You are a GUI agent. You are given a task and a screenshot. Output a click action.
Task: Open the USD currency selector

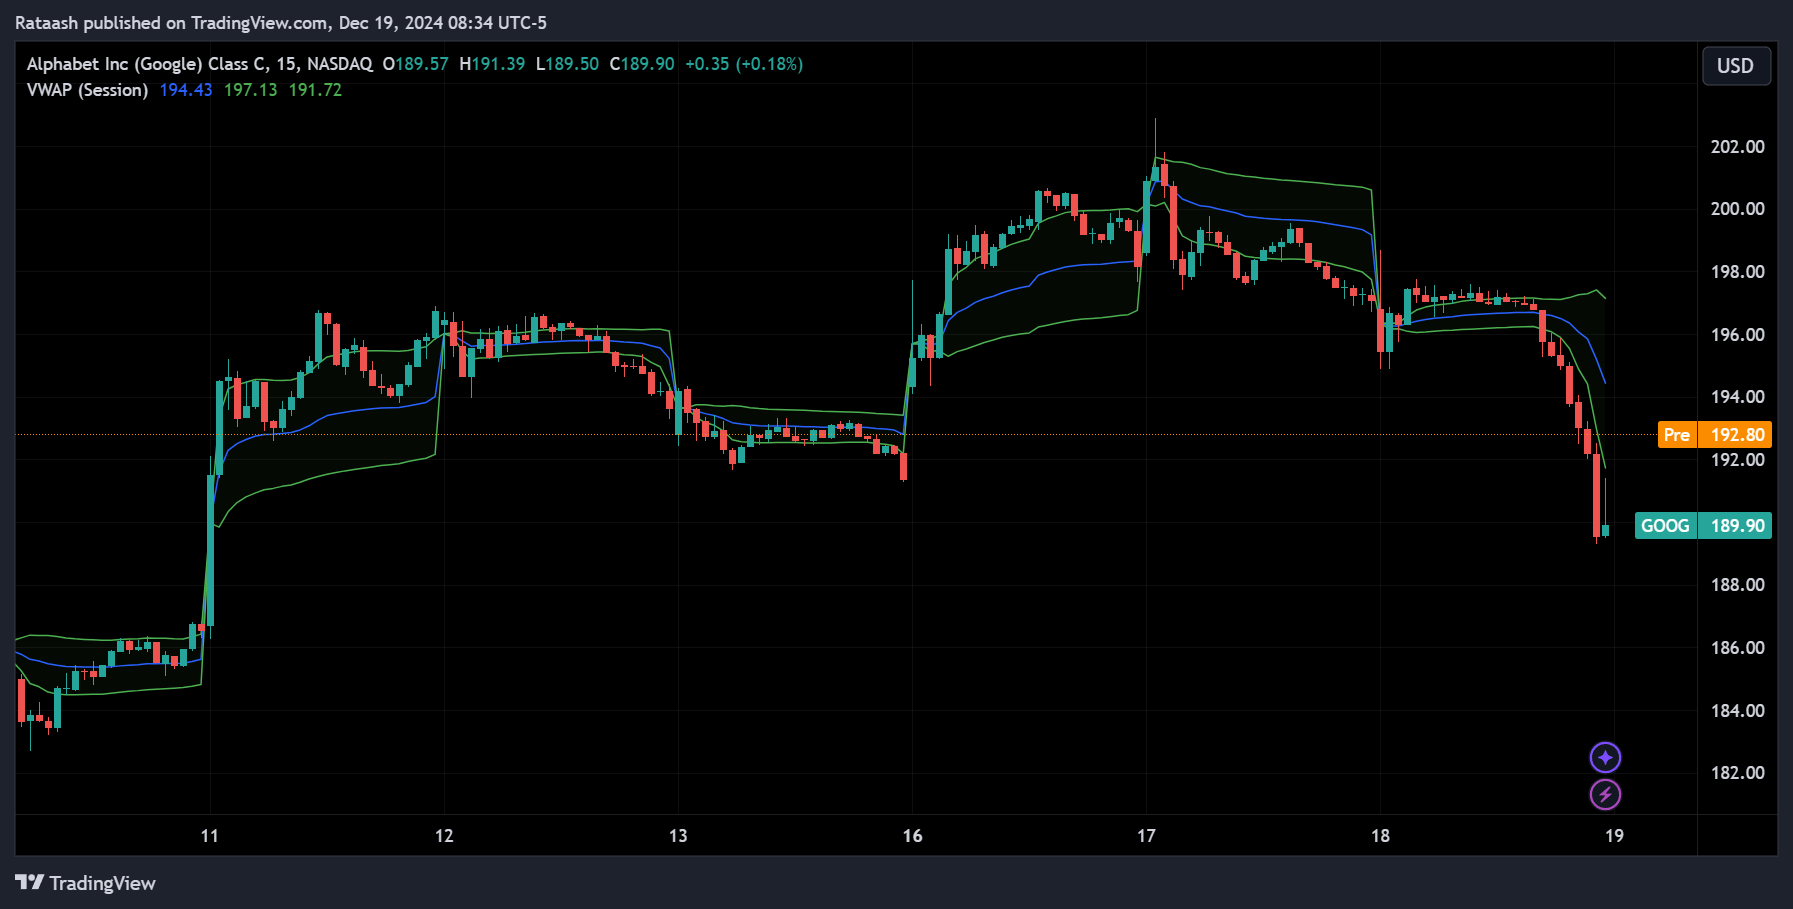pyautogui.click(x=1735, y=66)
